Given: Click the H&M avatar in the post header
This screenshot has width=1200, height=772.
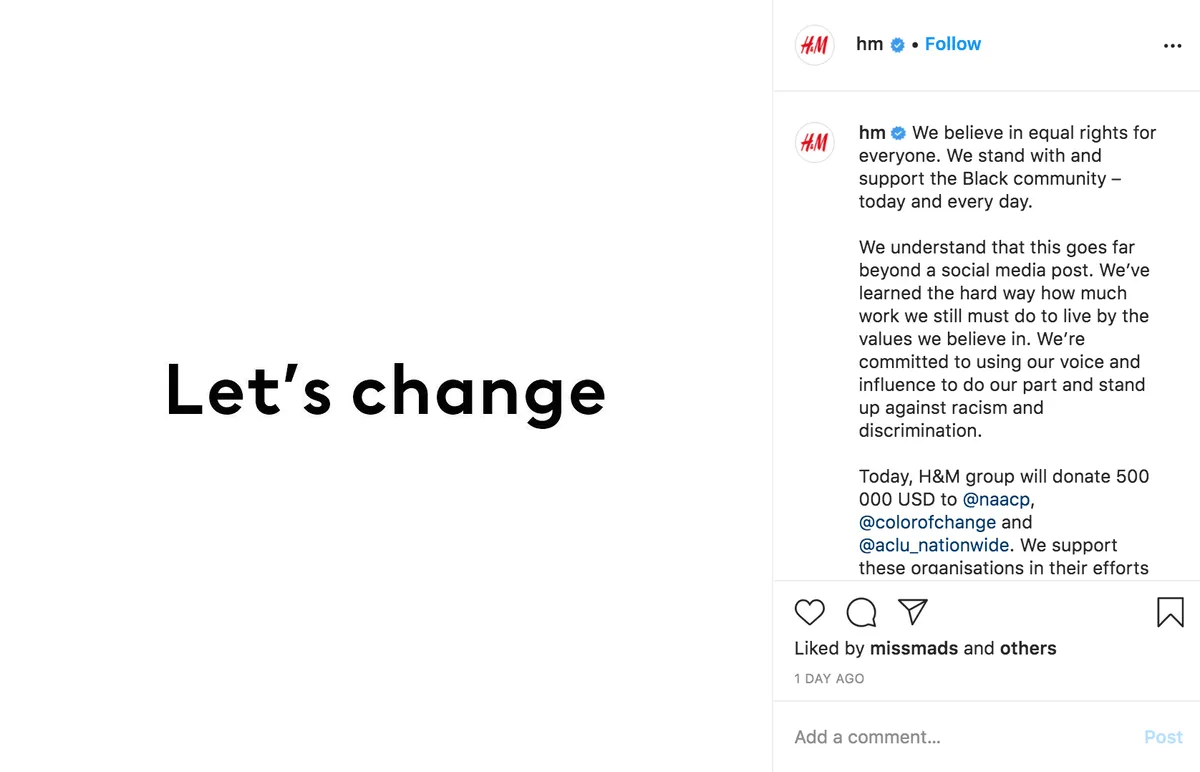Looking at the screenshot, I should pos(814,45).
